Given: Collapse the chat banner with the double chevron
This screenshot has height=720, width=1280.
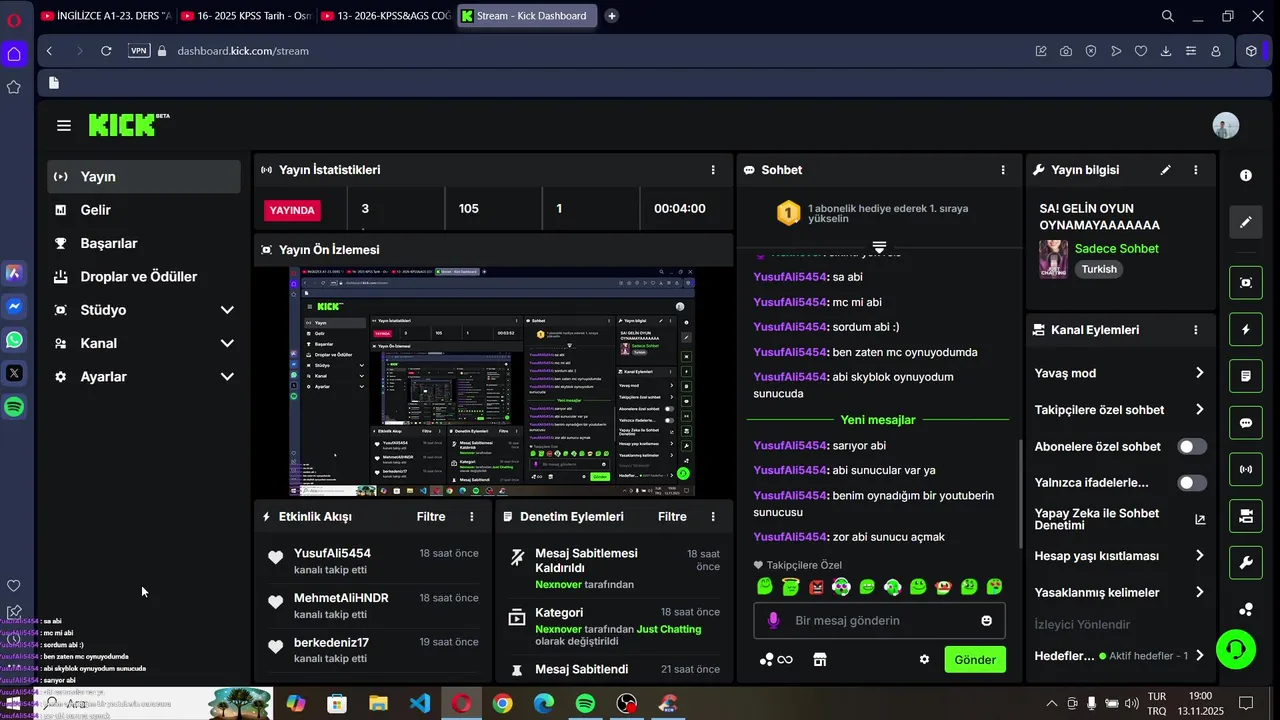Looking at the screenshot, I should [879, 246].
